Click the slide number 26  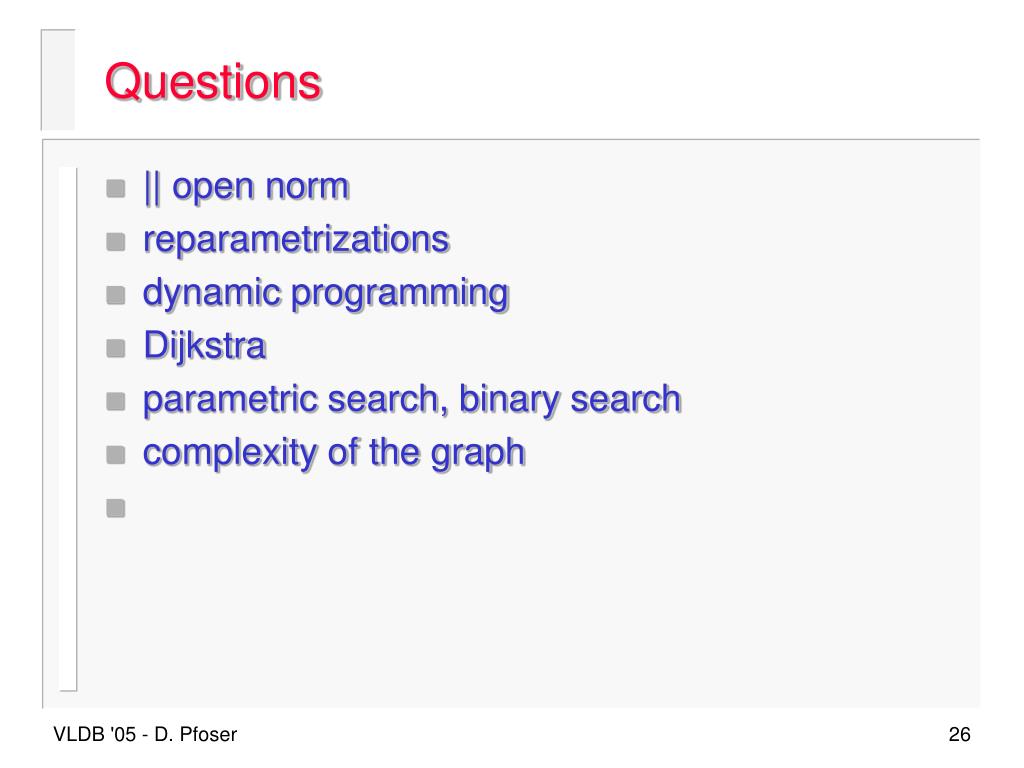[x=959, y=734]
